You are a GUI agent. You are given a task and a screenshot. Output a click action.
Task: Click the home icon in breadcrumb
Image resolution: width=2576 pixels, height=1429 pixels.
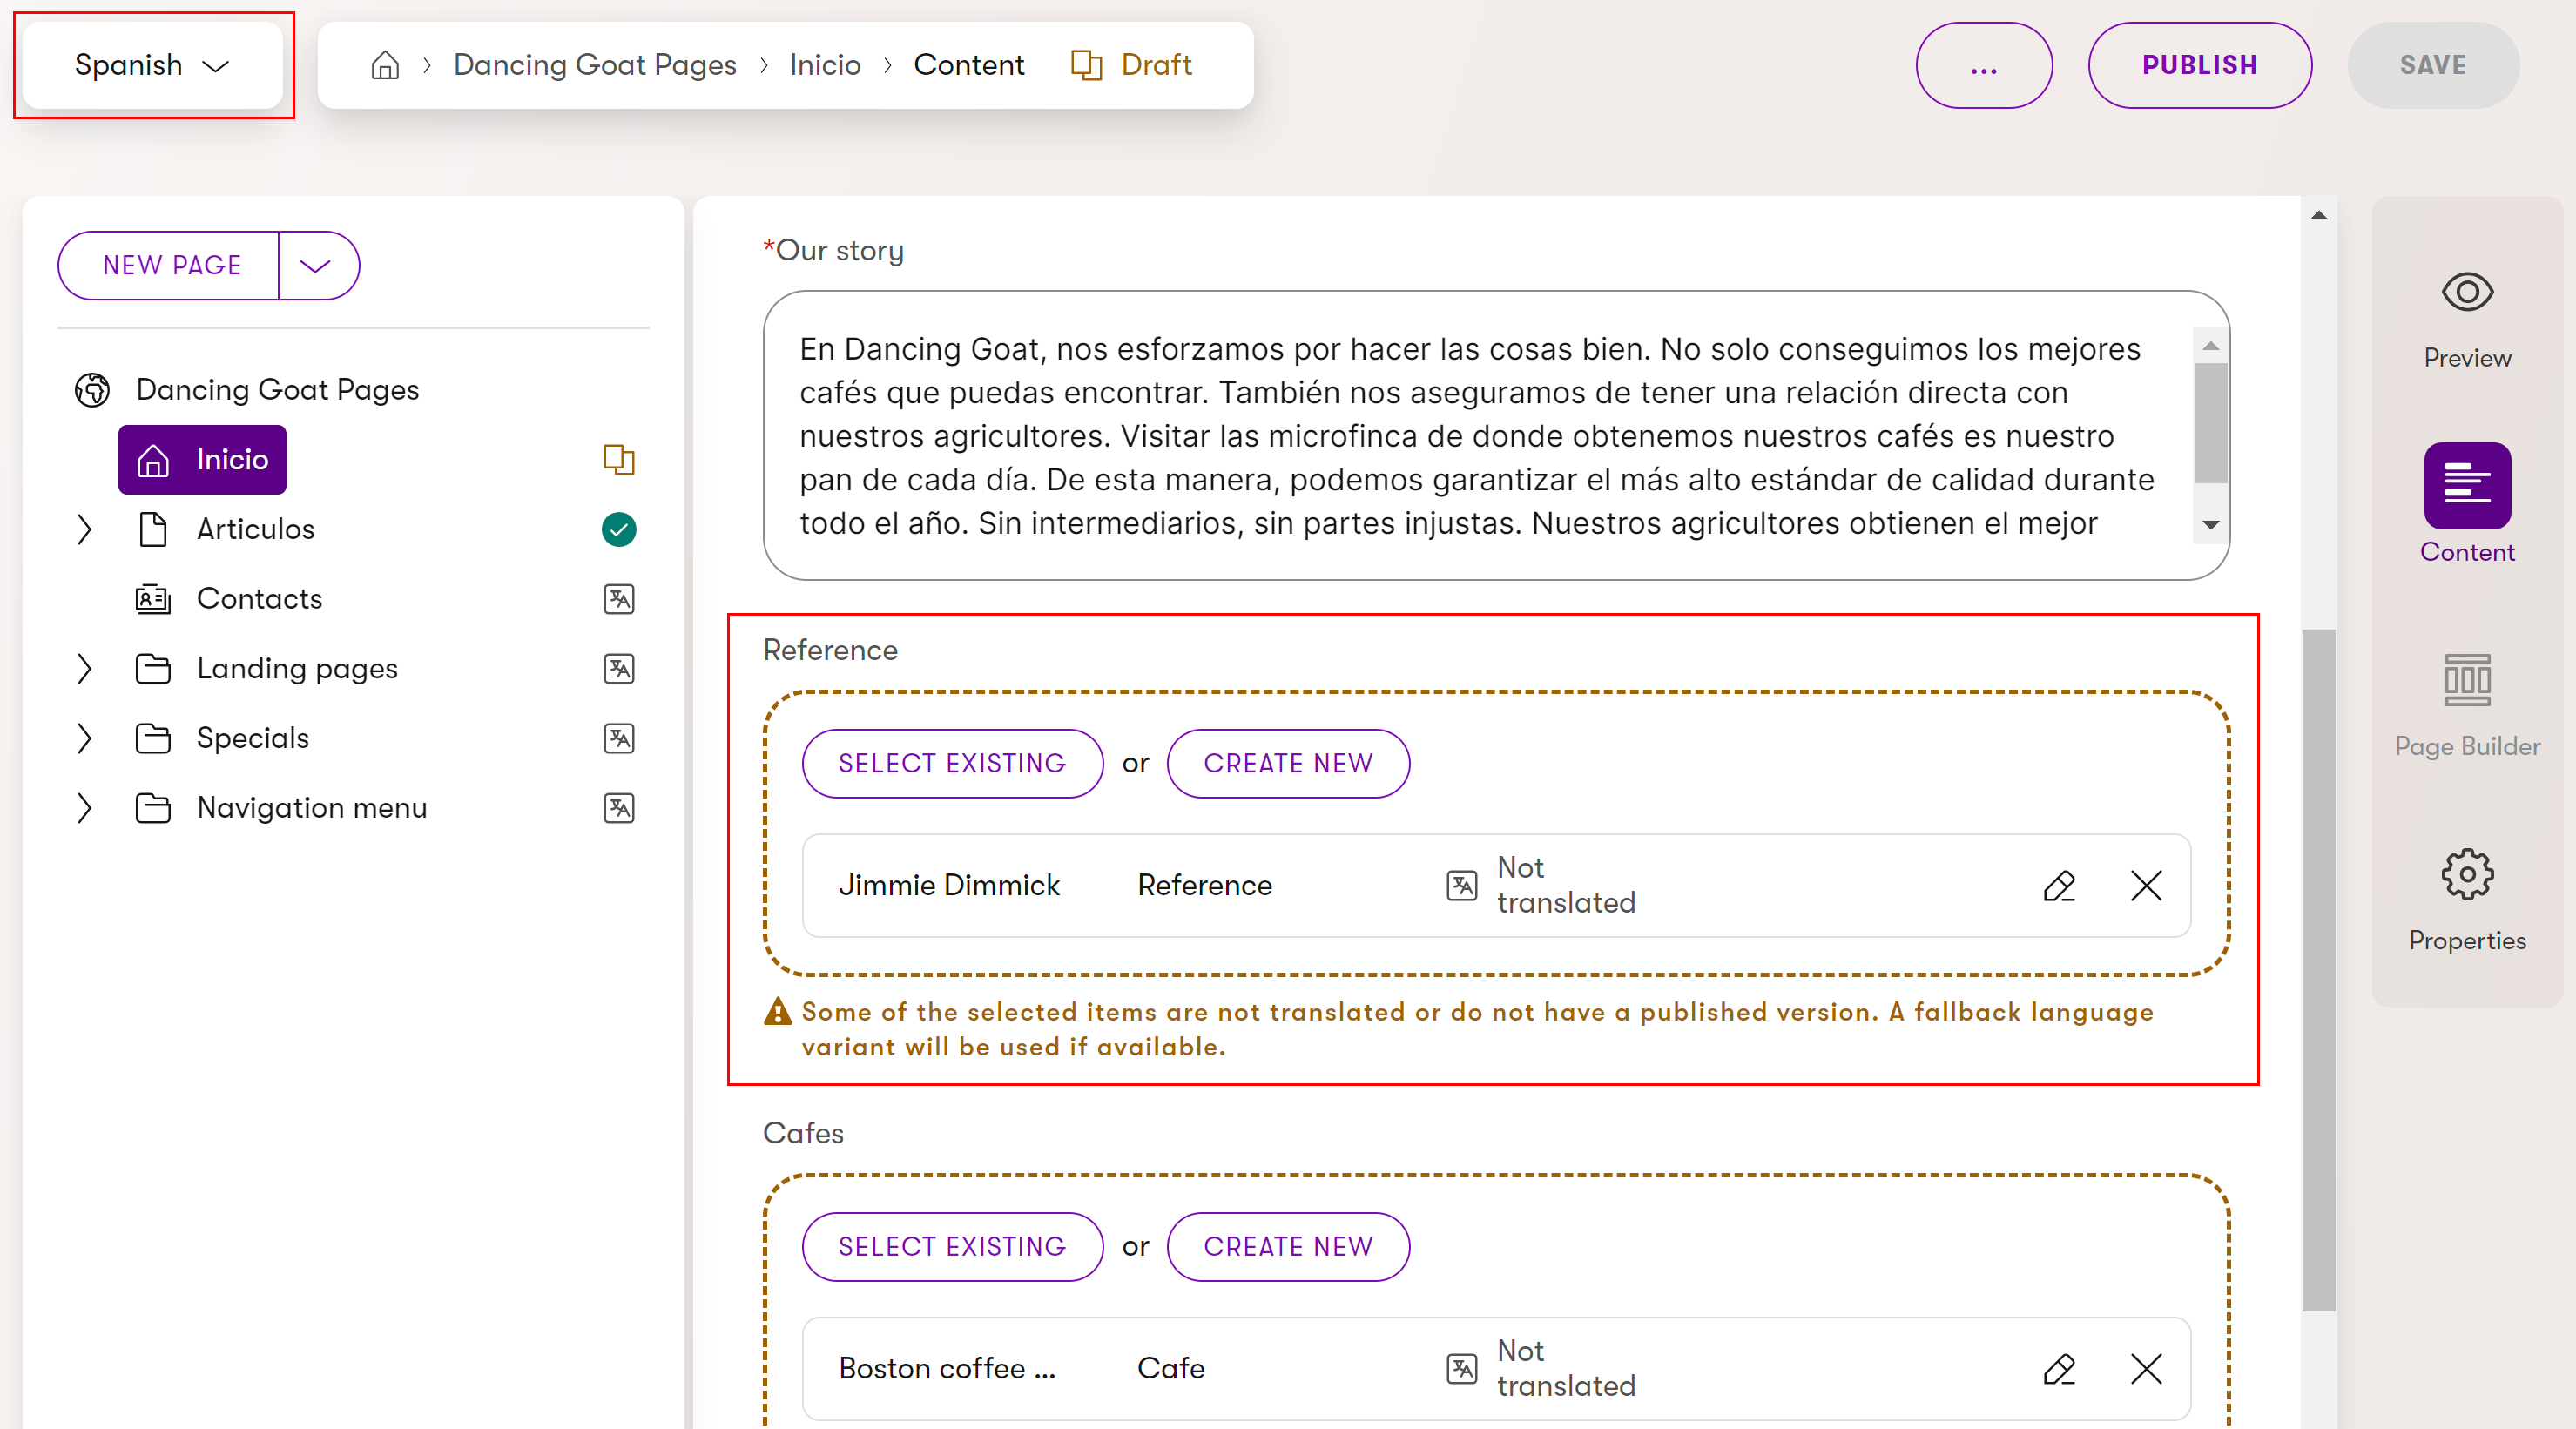(x=385, y=65)
